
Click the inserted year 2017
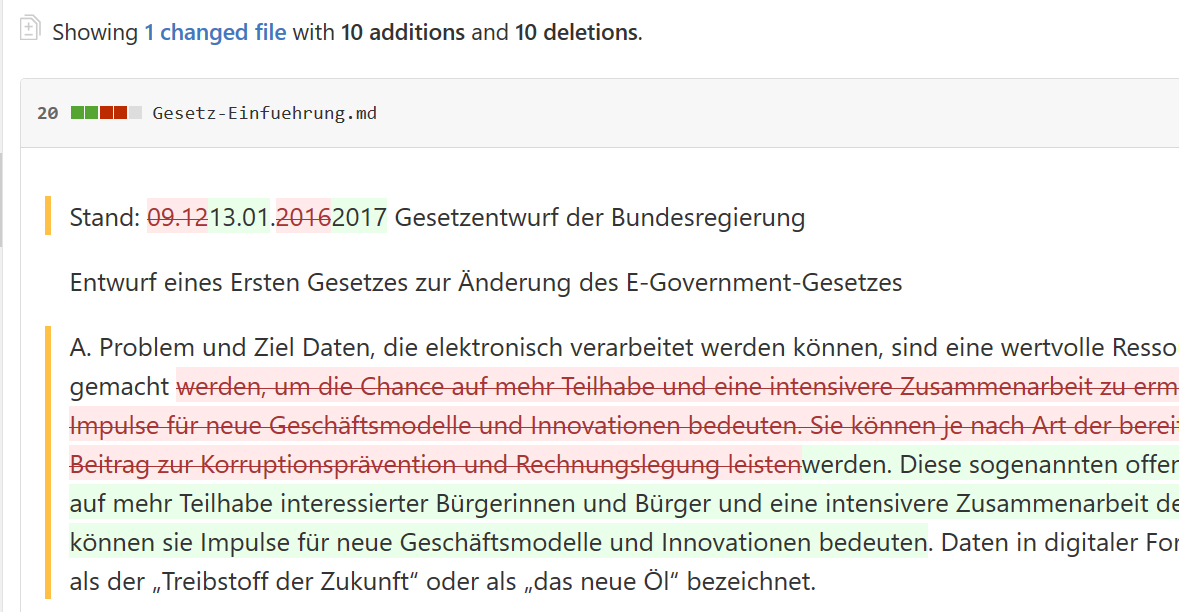(x=359, y=217)
